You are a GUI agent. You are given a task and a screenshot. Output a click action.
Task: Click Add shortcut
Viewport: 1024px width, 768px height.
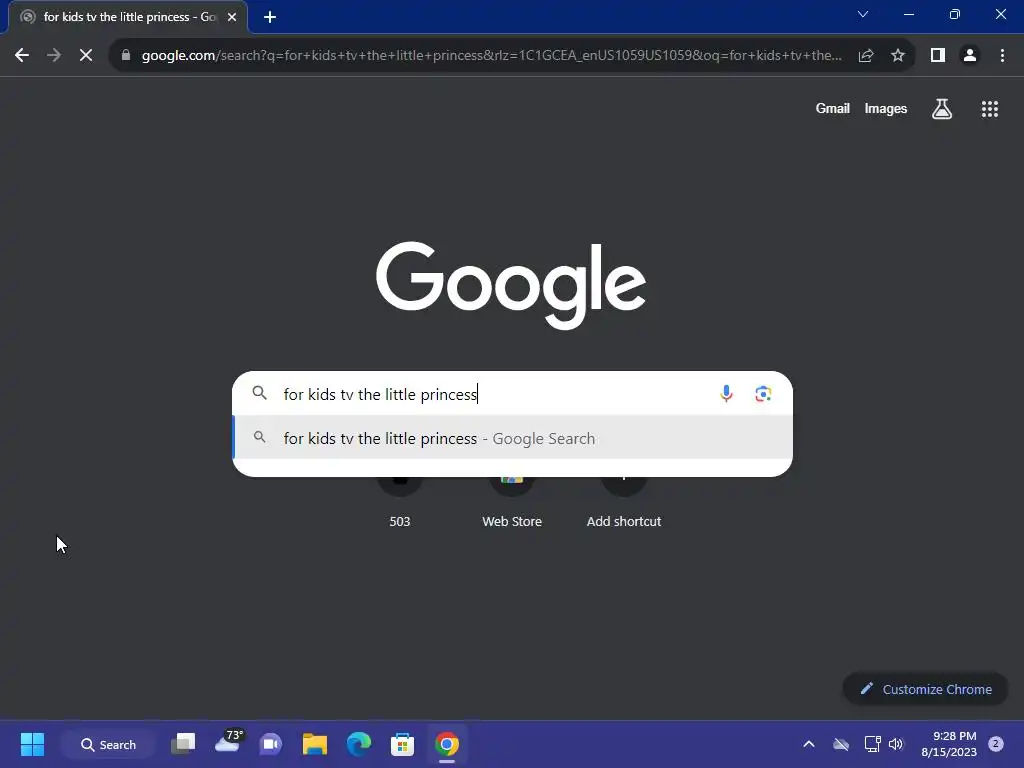(x=624, y=502)
